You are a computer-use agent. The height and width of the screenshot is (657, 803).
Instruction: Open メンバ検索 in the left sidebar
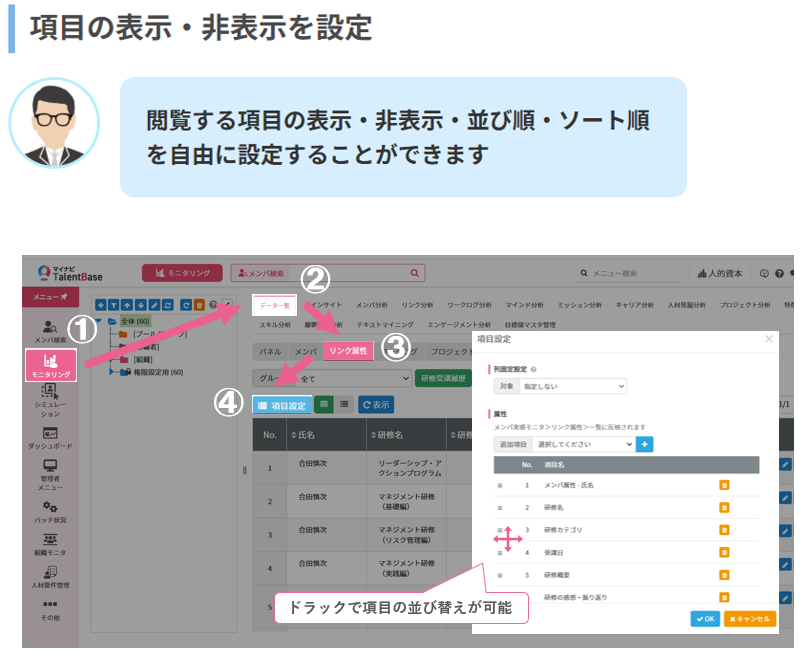[x=50, y=331]
